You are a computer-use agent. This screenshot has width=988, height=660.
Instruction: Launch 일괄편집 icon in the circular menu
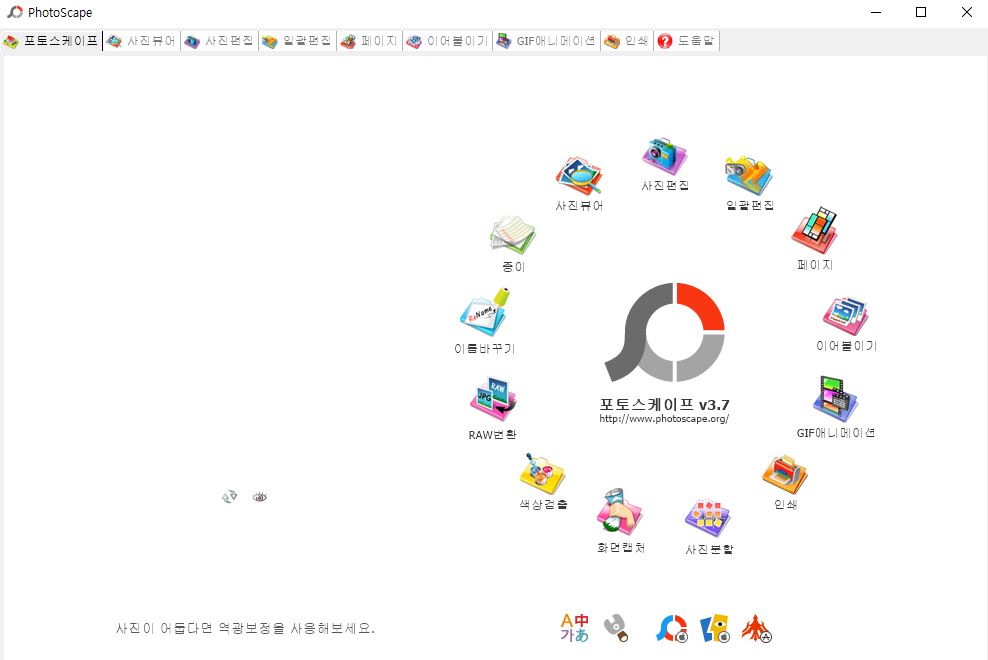[x=749, y=176]
